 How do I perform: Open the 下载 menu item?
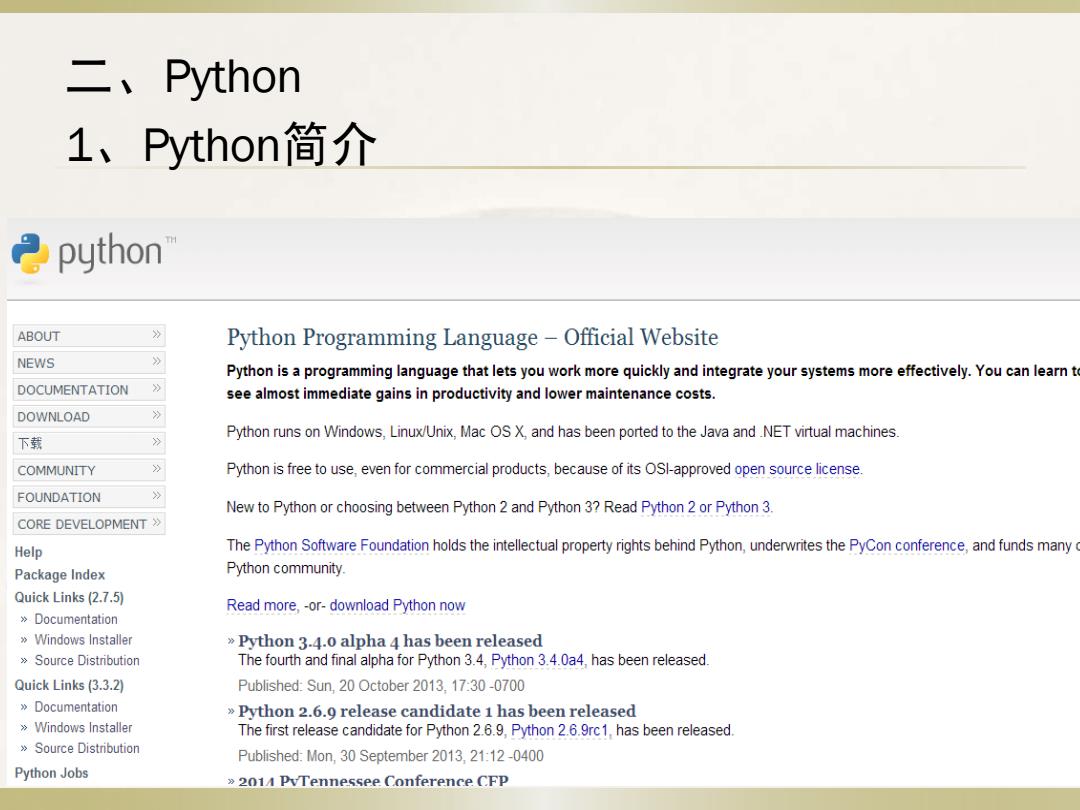89,443
